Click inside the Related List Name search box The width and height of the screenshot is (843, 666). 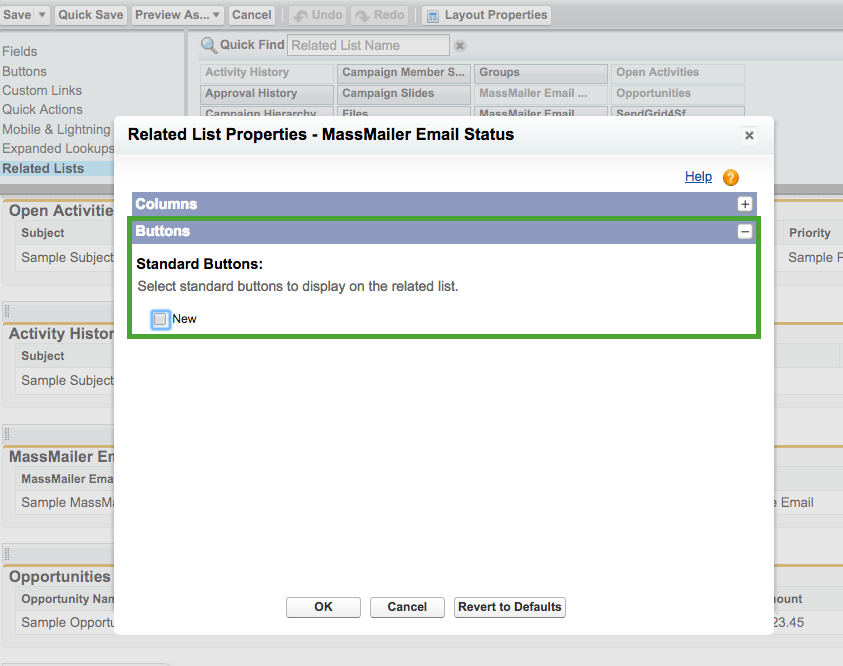tap(368, 44)
